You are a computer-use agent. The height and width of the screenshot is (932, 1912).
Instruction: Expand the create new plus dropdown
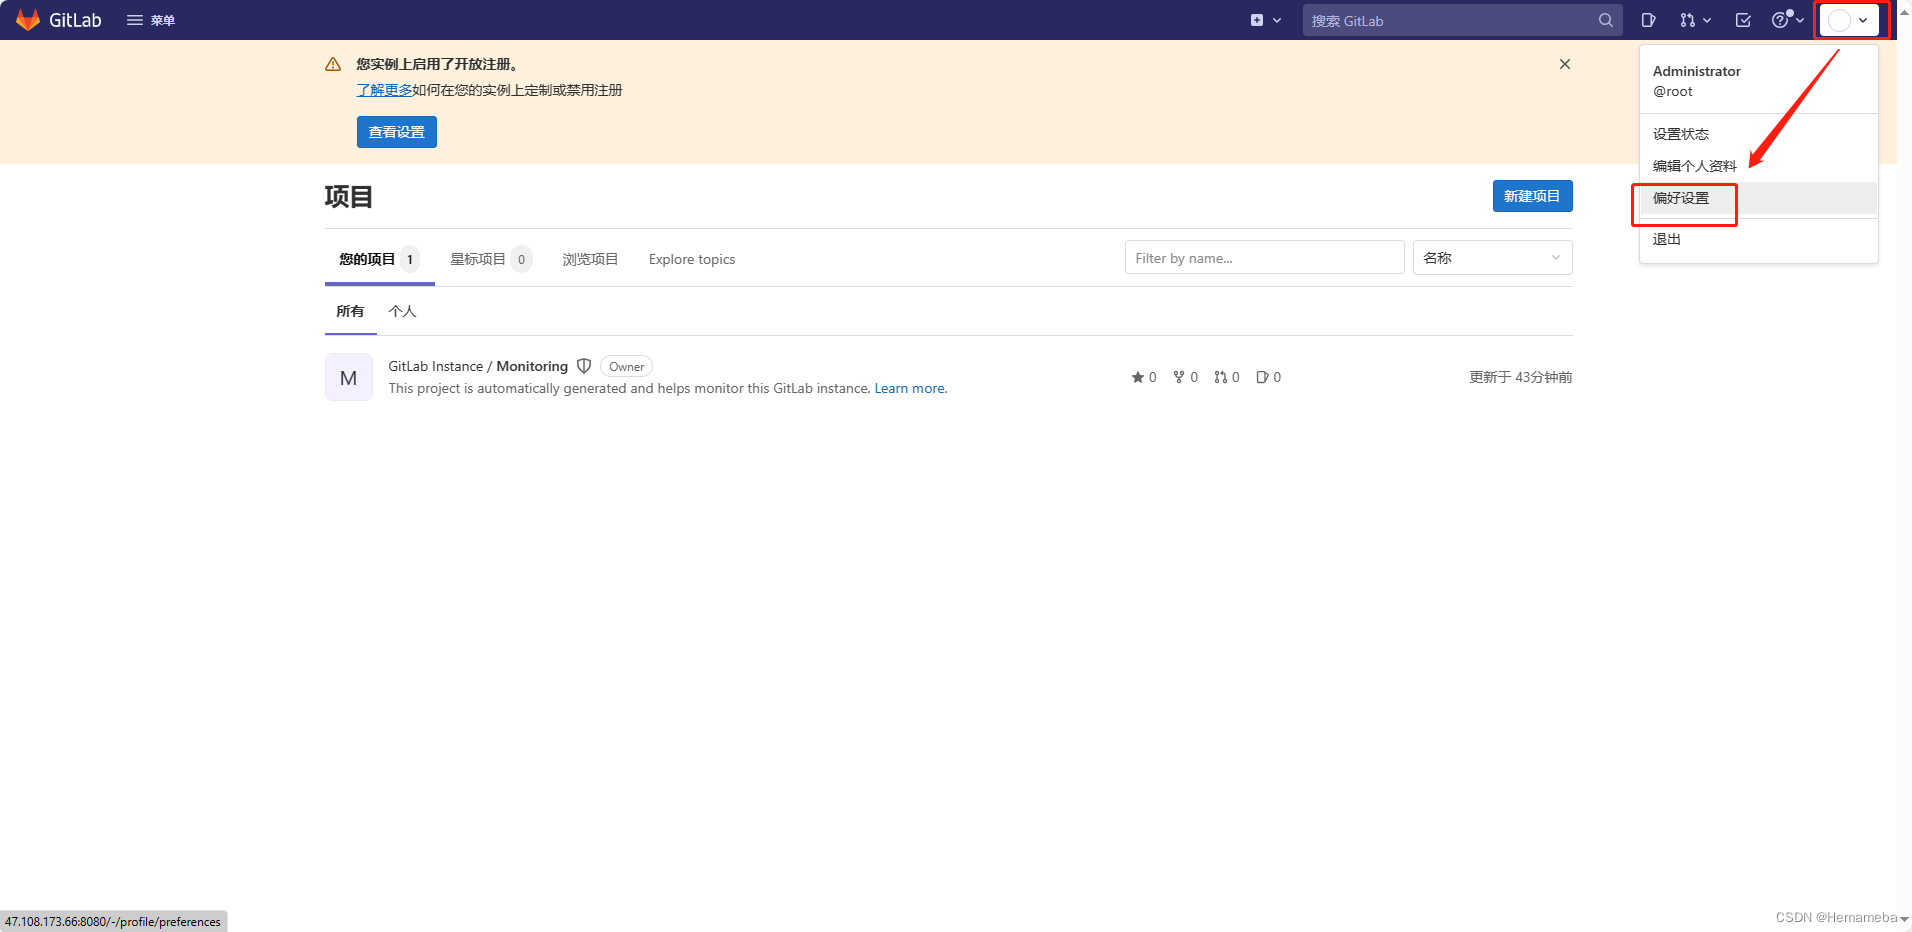pyautogui.click(x=1265, y=20)
